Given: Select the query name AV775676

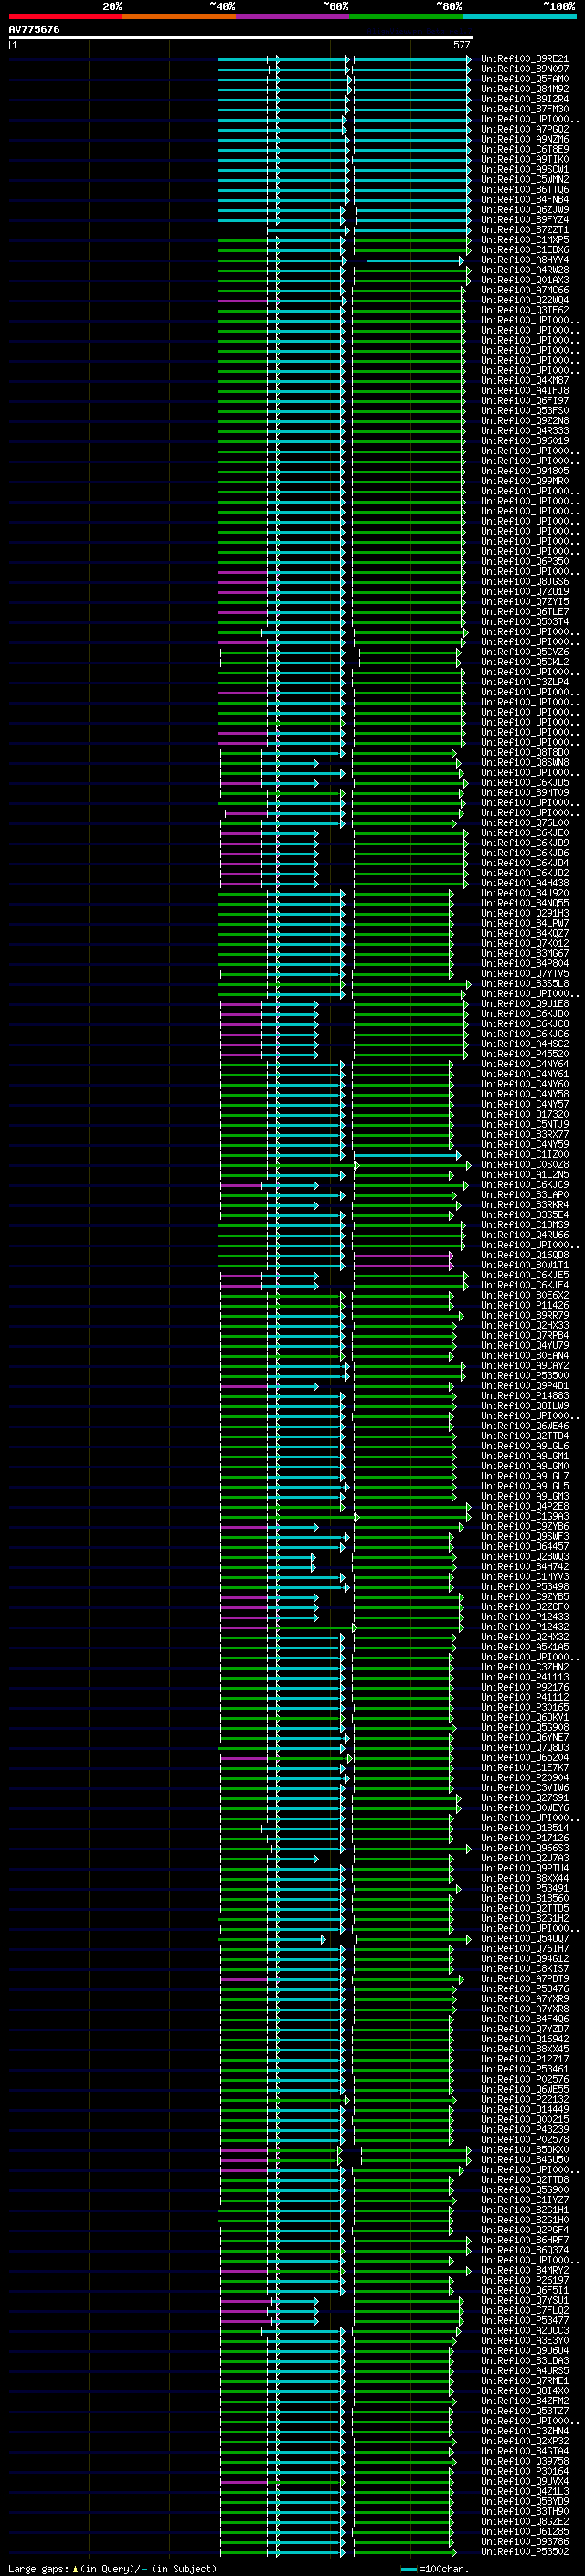Looking at the screenshot, I should pyautogui.click(x=34, y=30).
